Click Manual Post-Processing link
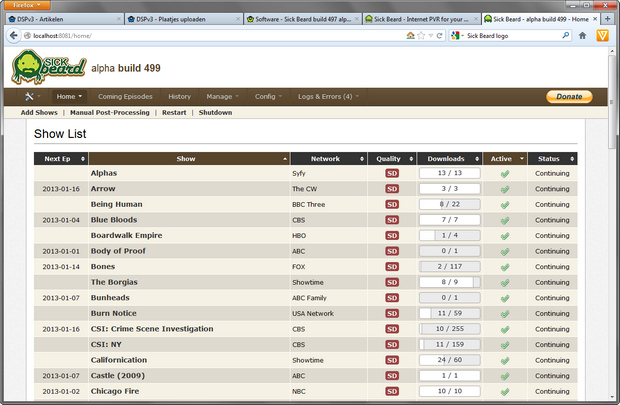620x405 pixels. 110,112
